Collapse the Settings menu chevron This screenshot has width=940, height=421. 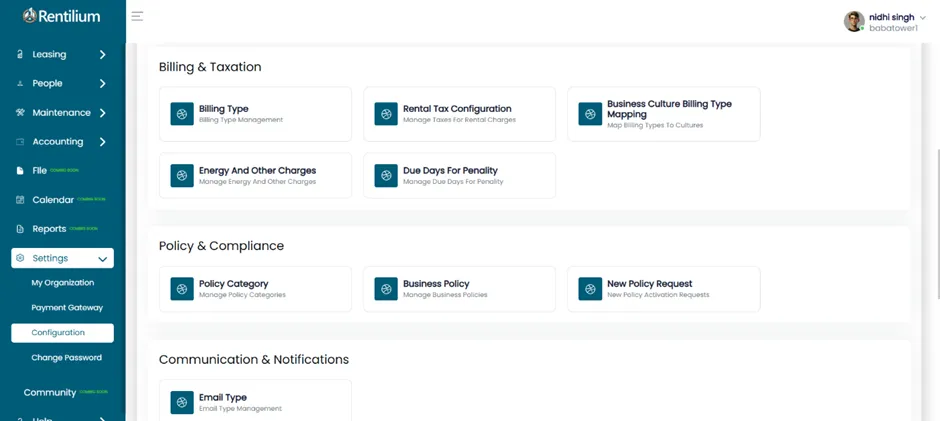tap(103, 259)
